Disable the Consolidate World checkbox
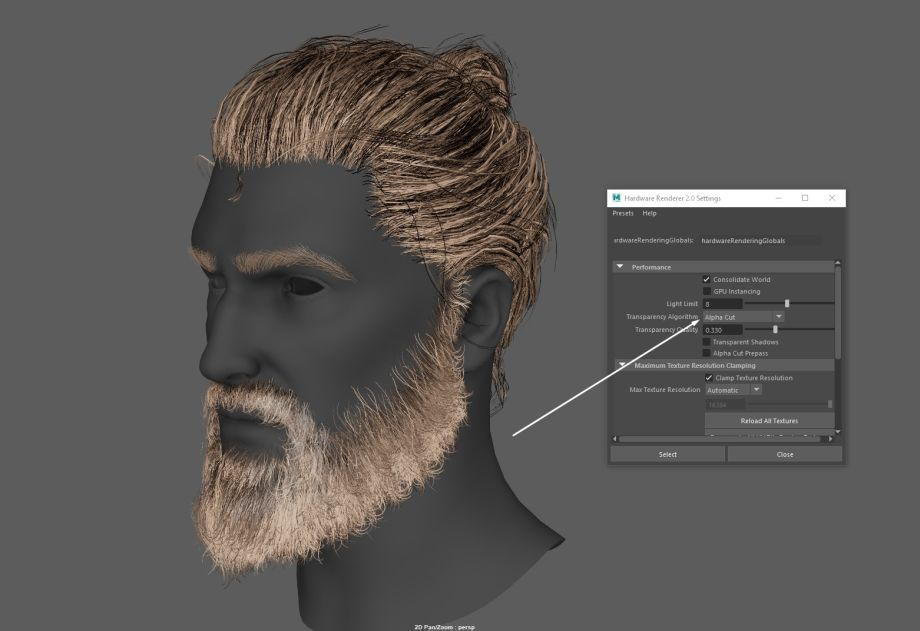 [x=707, y=279]
